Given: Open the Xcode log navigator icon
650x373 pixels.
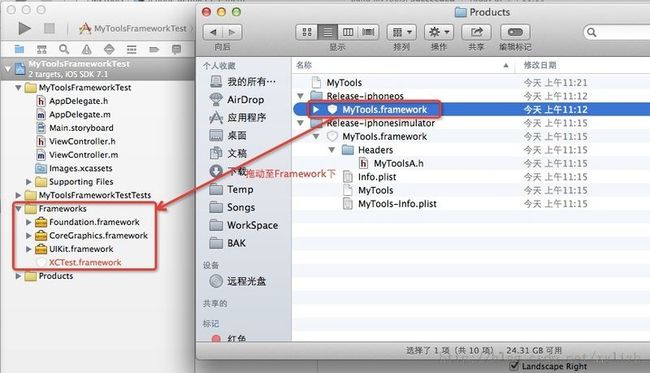Looking at the screenshot, I should pos(176,50).
